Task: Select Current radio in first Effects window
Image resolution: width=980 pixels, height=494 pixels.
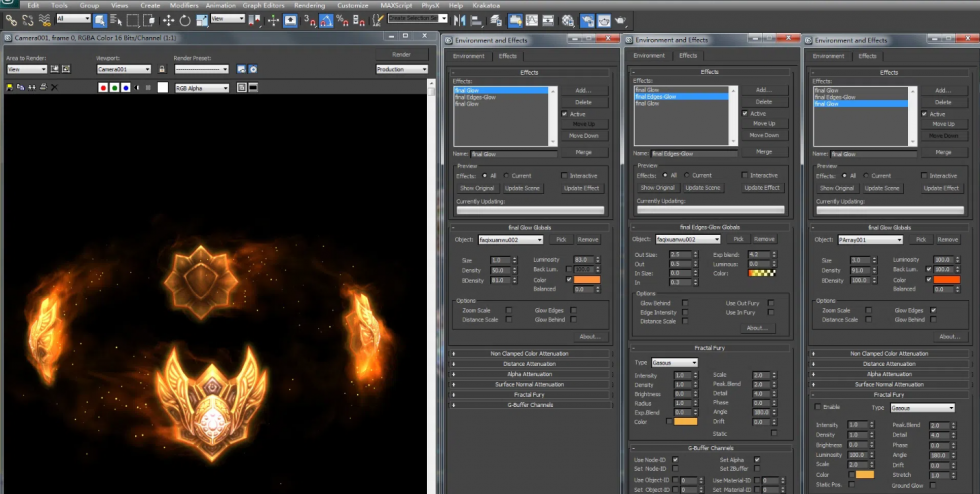Action: click(506, 176)
